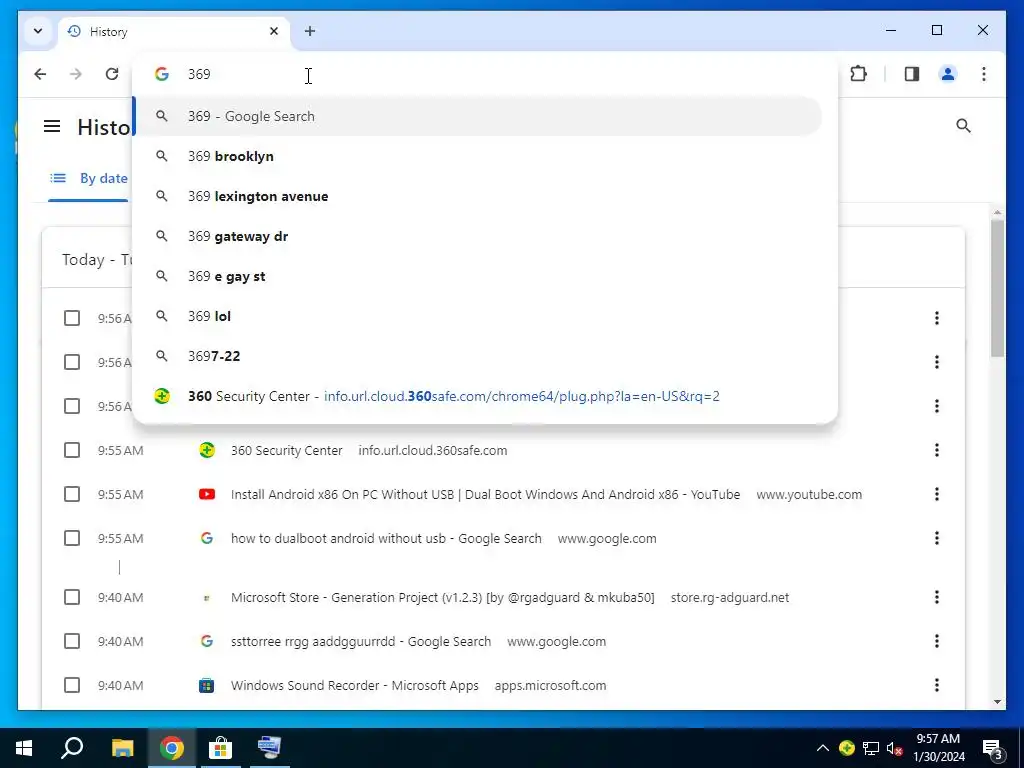Viewport: 1024px width, 768px height.
Task: Select checkbox for third 9:56 AM entry
Action: click(72, 406)
